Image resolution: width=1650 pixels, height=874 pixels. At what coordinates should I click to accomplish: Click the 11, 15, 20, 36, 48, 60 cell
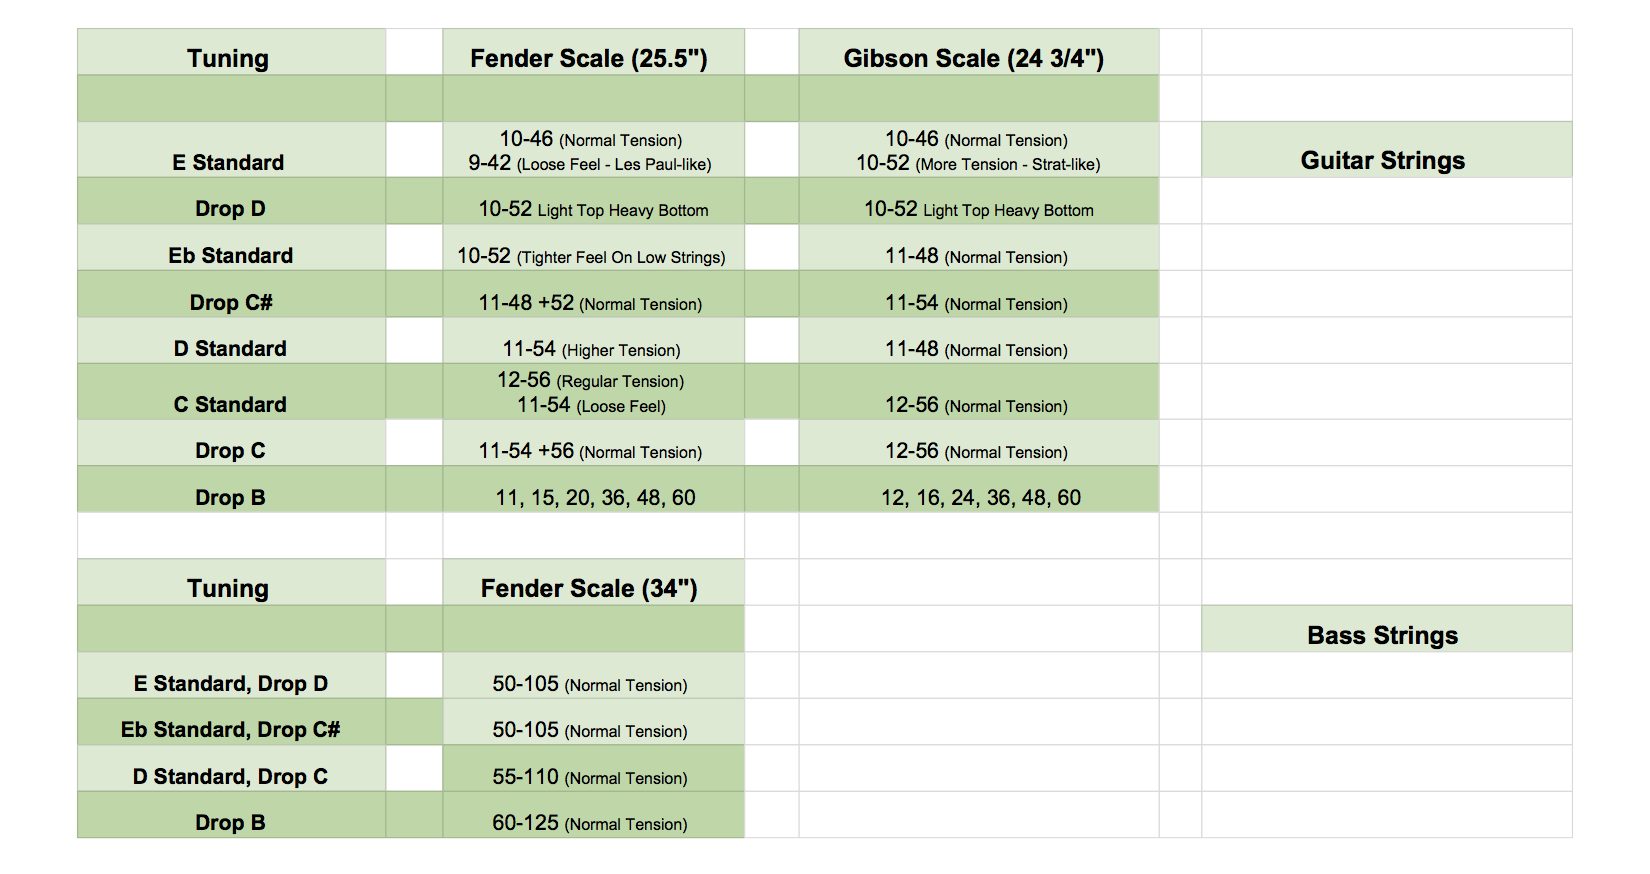(593, 489)
